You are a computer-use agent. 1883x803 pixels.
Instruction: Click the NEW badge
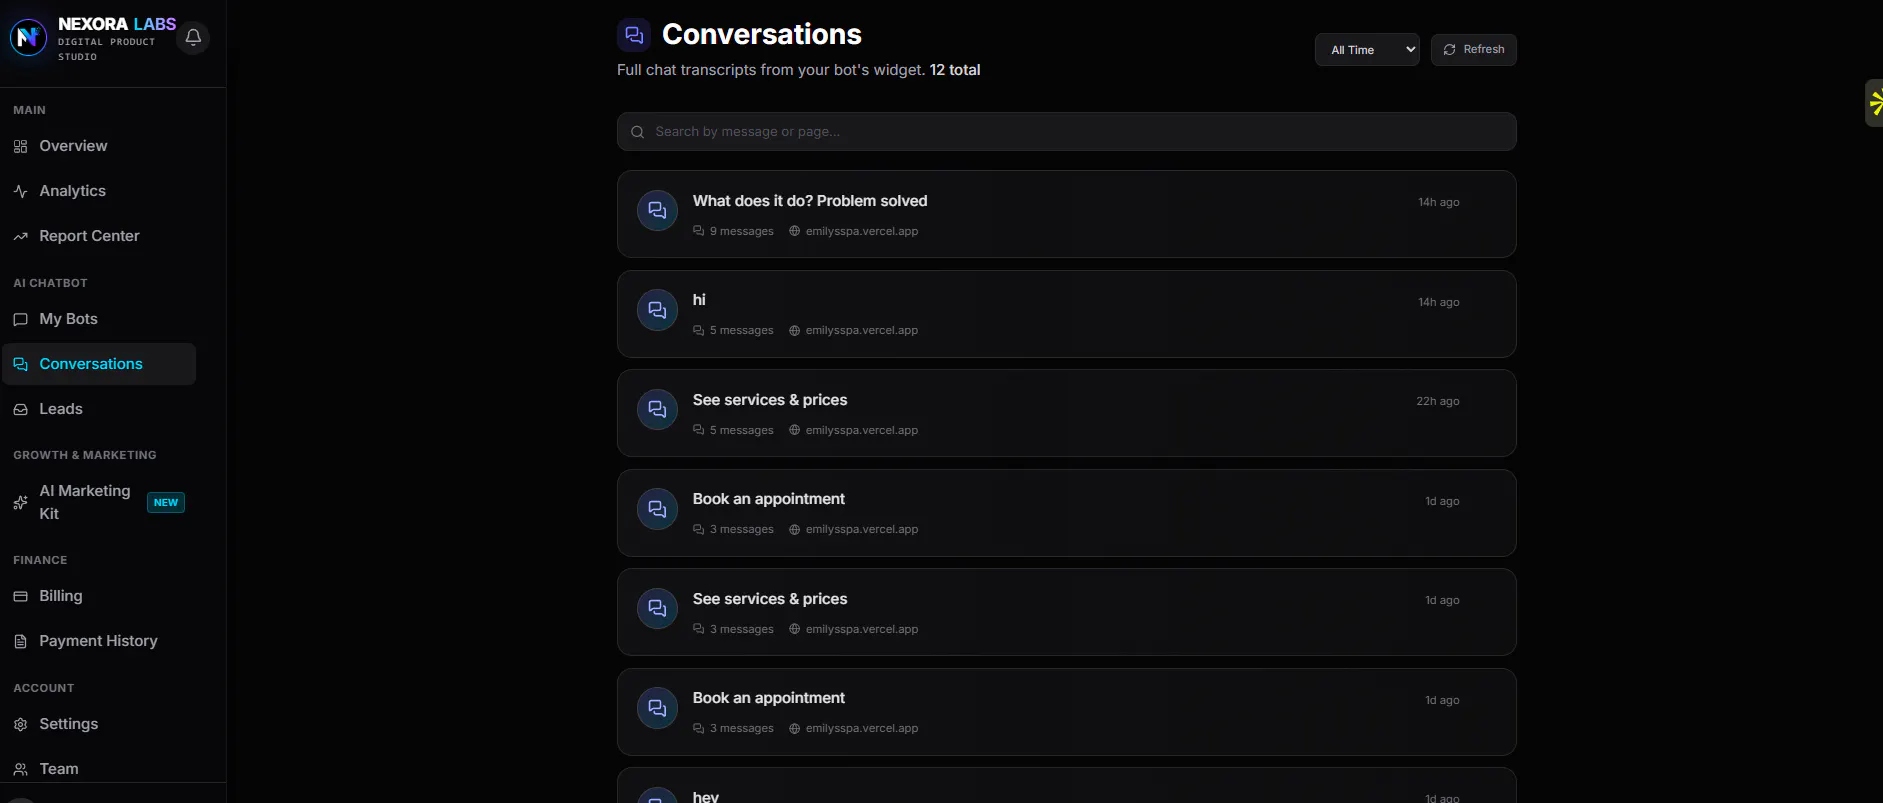pyautogui.click(x=166, y=503)
